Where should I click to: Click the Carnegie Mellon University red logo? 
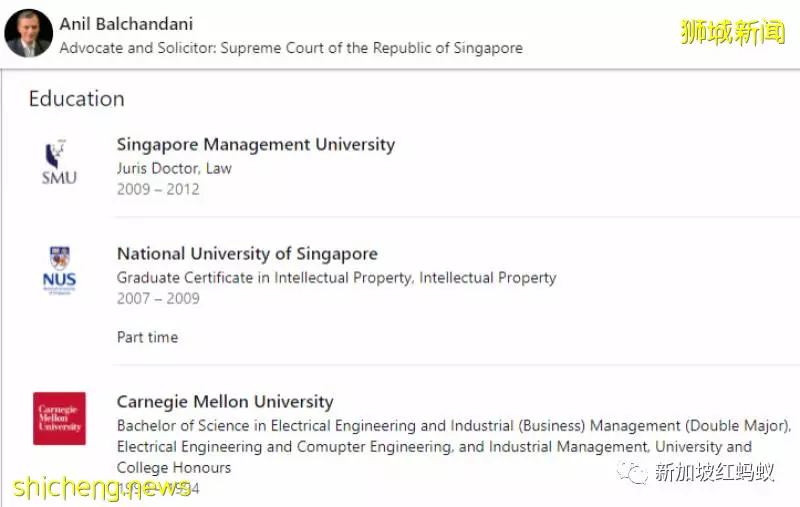(x=59, y=418)
